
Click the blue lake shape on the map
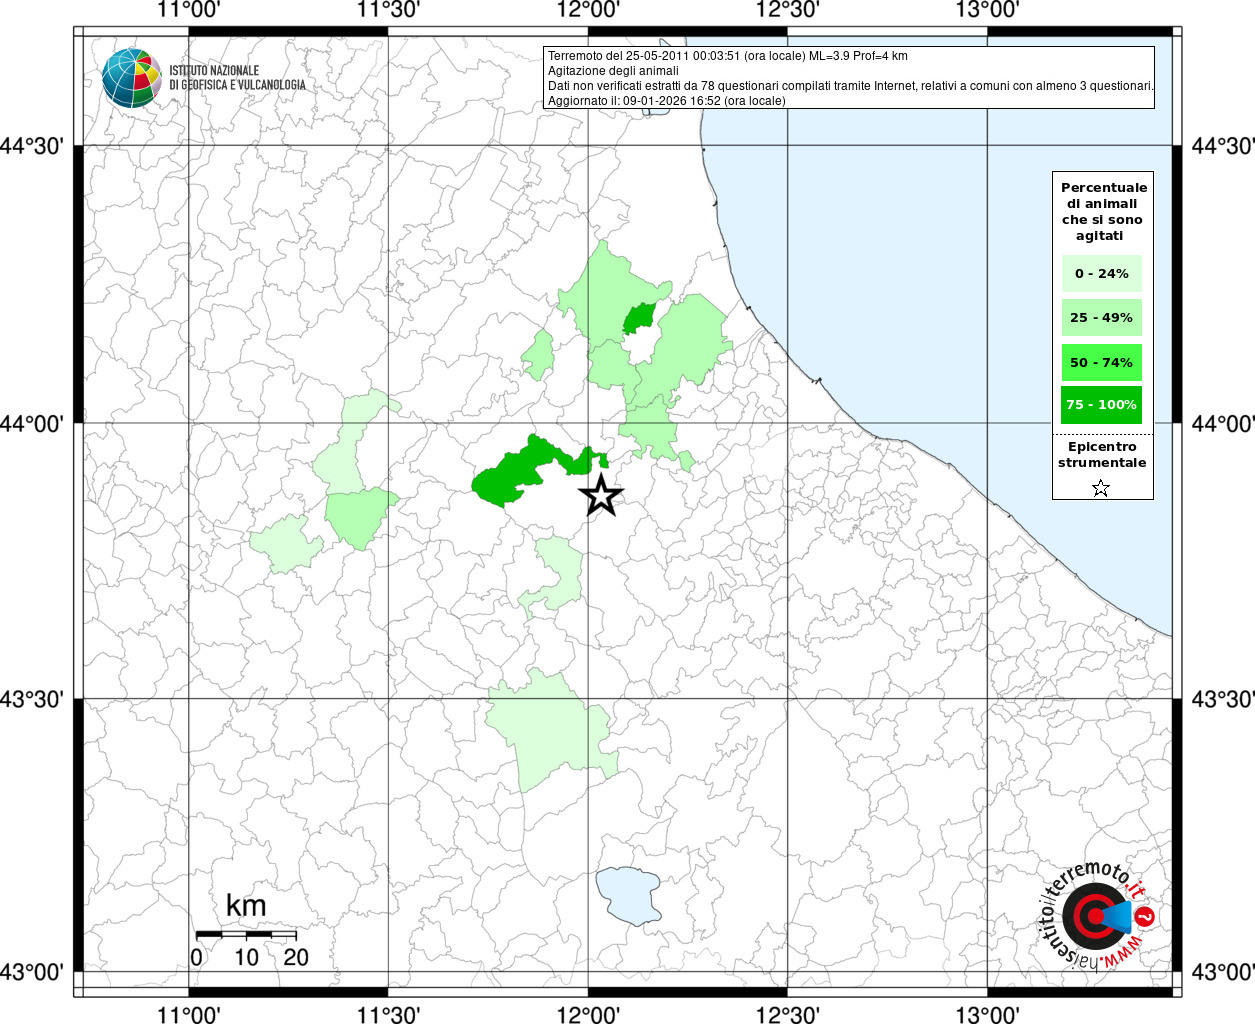[629, 895]
